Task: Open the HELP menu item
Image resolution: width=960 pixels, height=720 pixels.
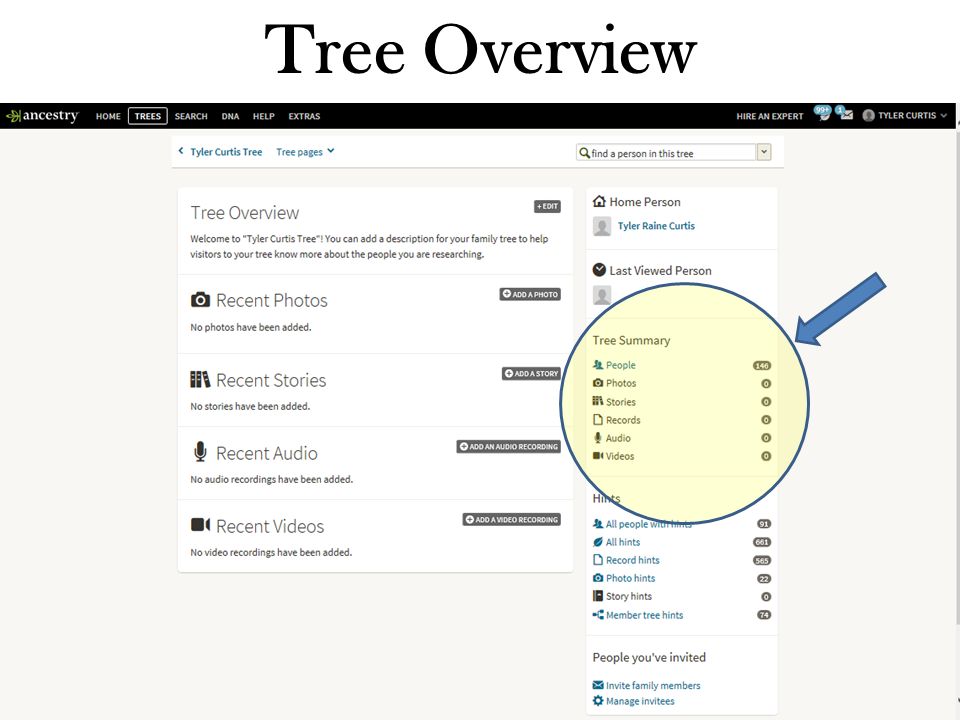Action: point(264,116)
